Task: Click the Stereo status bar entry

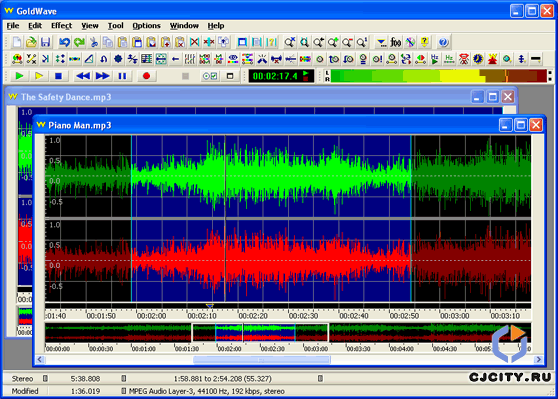Action: point(22,379)
